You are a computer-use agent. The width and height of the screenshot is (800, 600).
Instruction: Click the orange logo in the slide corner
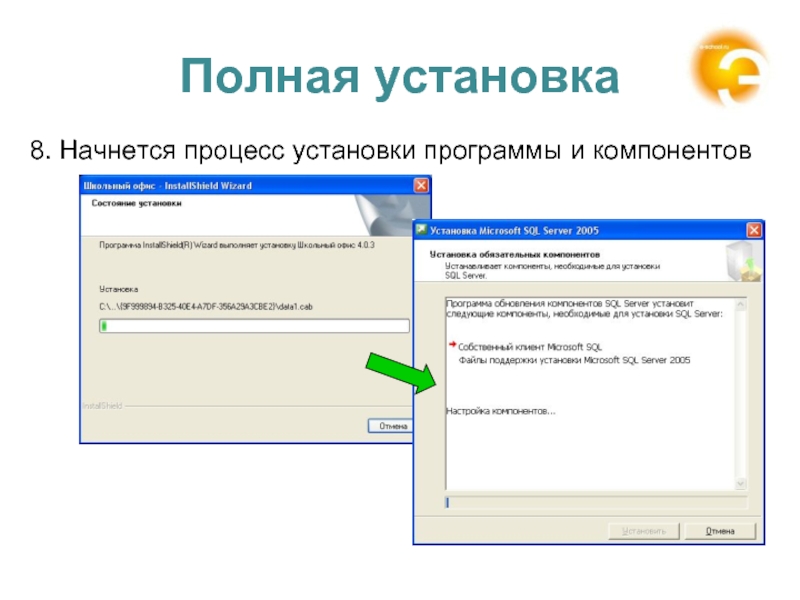point(730,67)
